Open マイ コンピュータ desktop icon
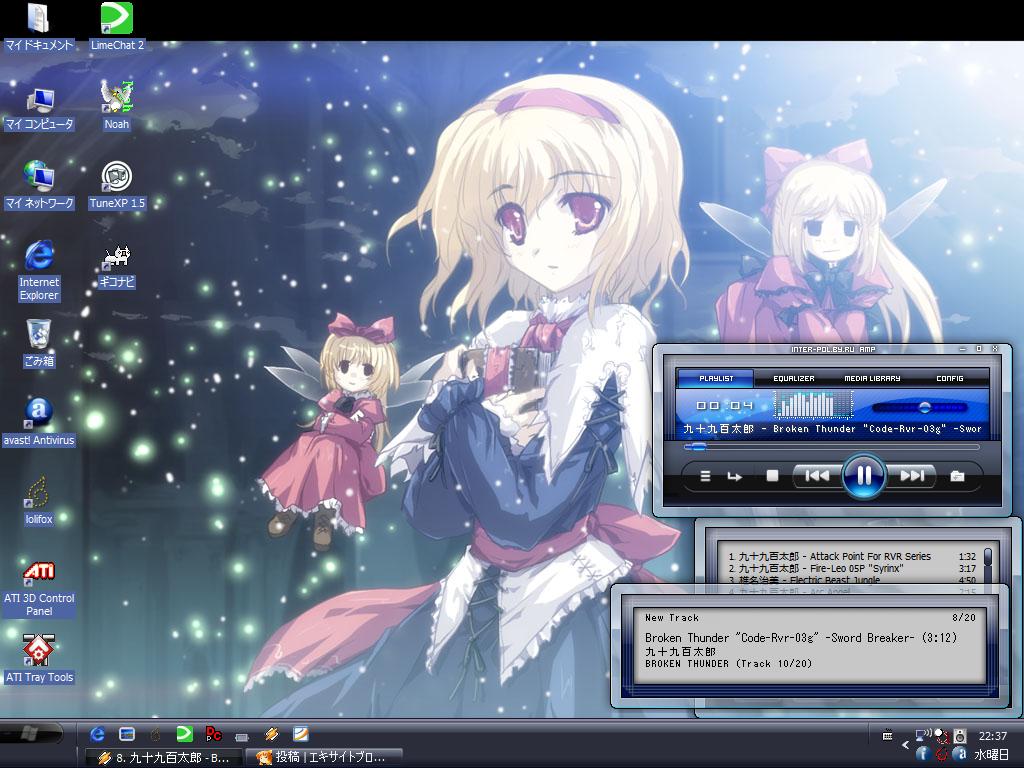Image resolution: width=1024 pixels, height=768 pixels. tap(39, 108)
